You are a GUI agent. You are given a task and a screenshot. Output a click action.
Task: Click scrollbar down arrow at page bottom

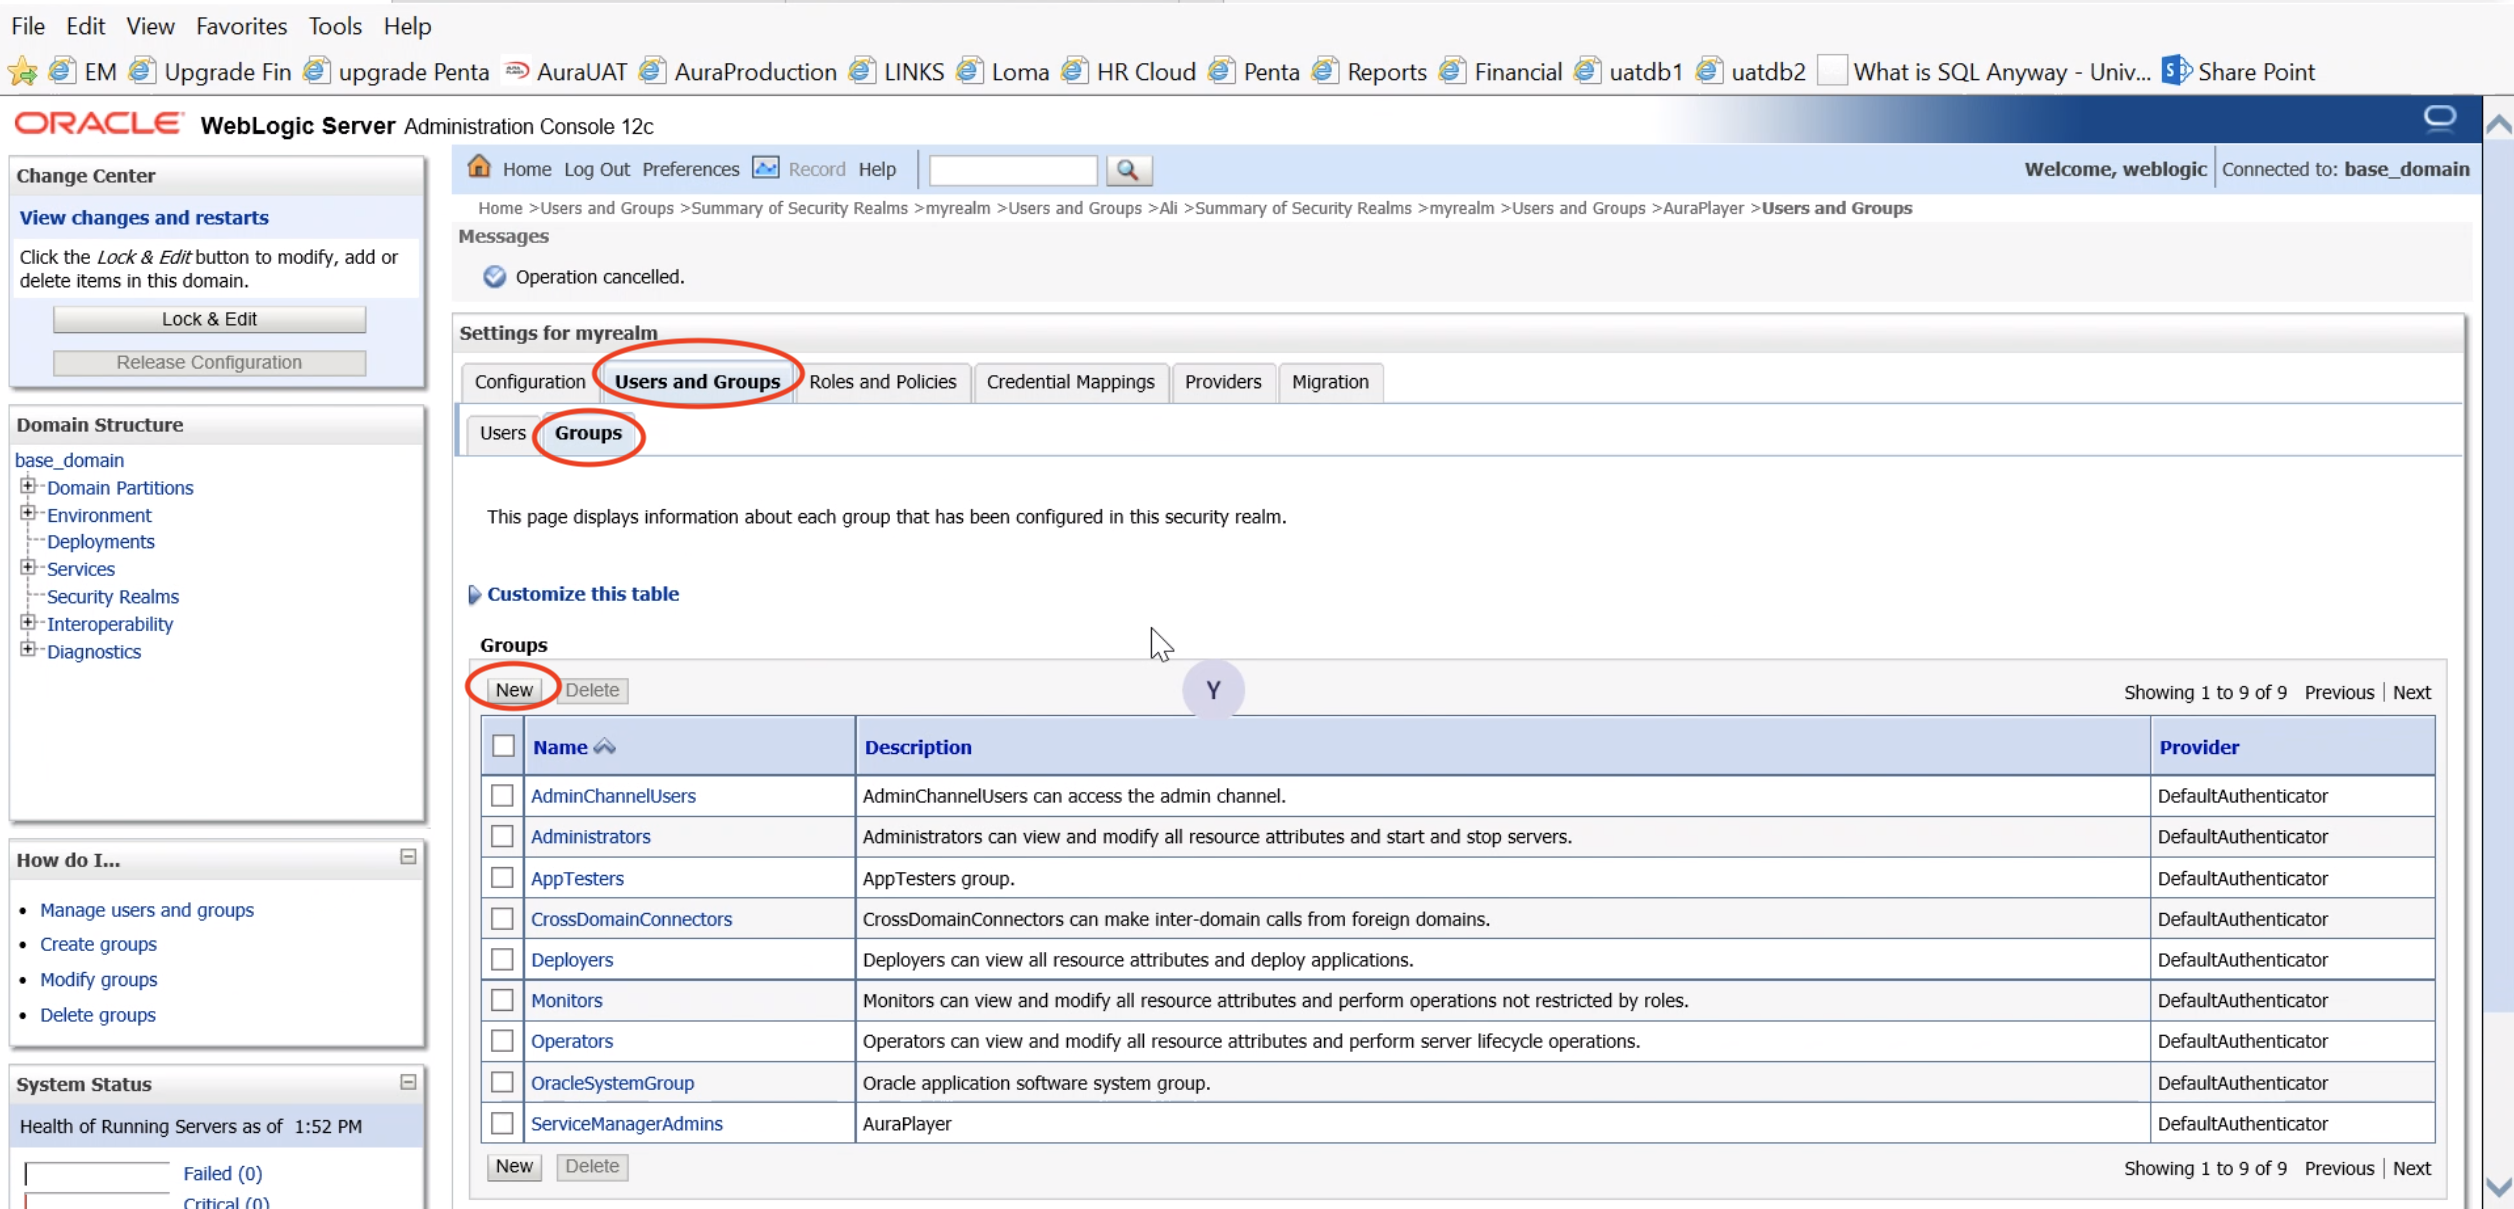[x=2498, y=1188]
